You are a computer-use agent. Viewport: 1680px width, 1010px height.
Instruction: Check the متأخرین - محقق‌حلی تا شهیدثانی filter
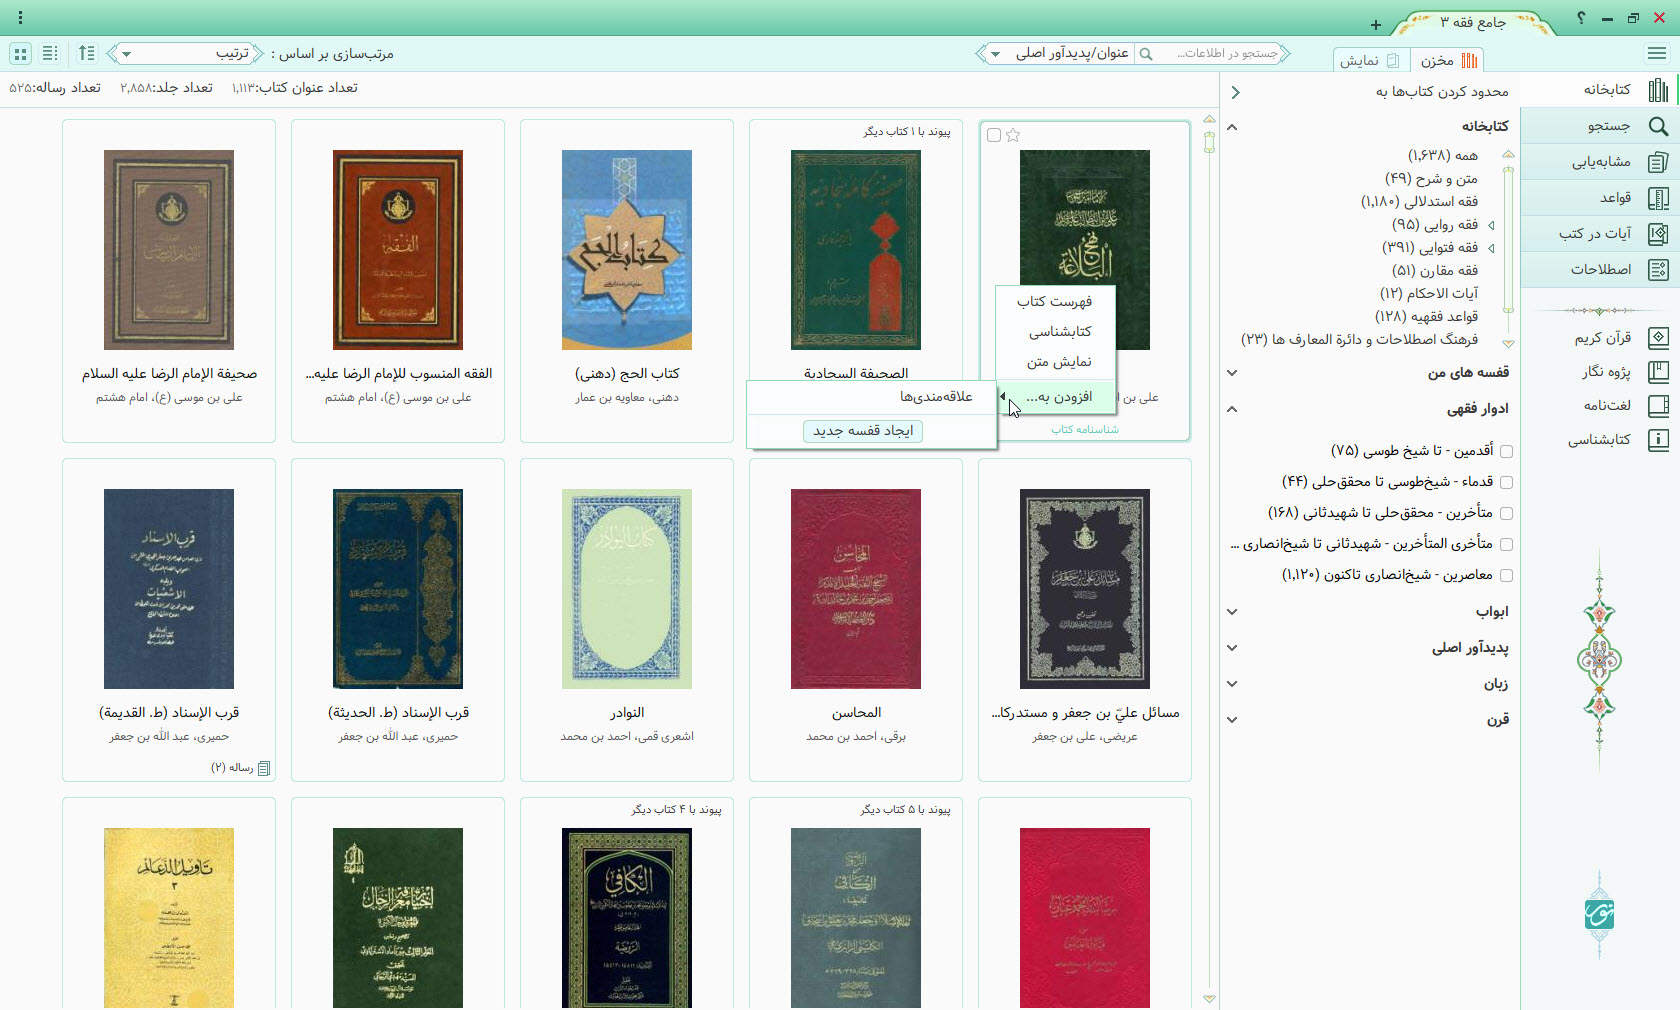[1506, 513]
